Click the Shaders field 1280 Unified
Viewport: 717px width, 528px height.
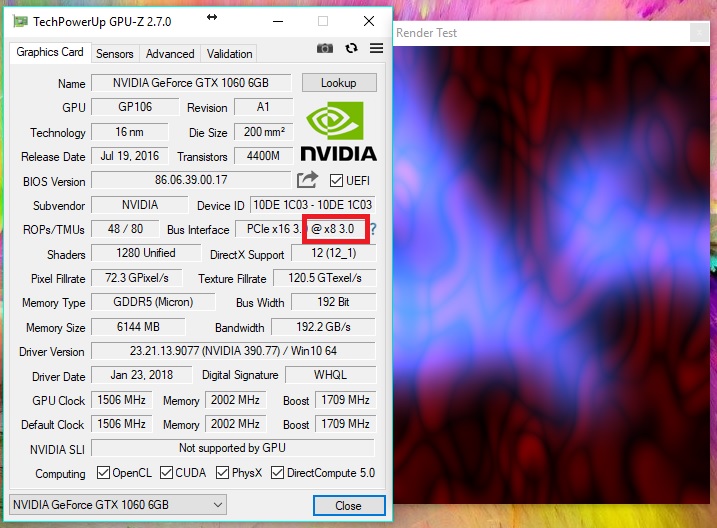click(x=146, y=253)
